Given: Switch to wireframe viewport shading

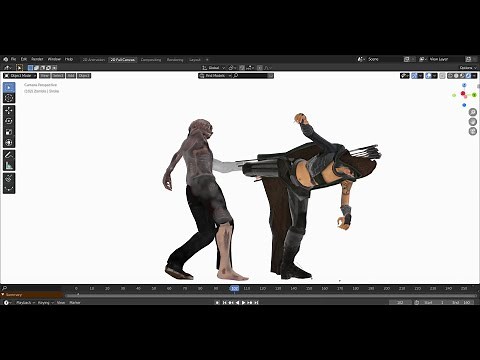Looking at the screenshot, I should 450,76.
